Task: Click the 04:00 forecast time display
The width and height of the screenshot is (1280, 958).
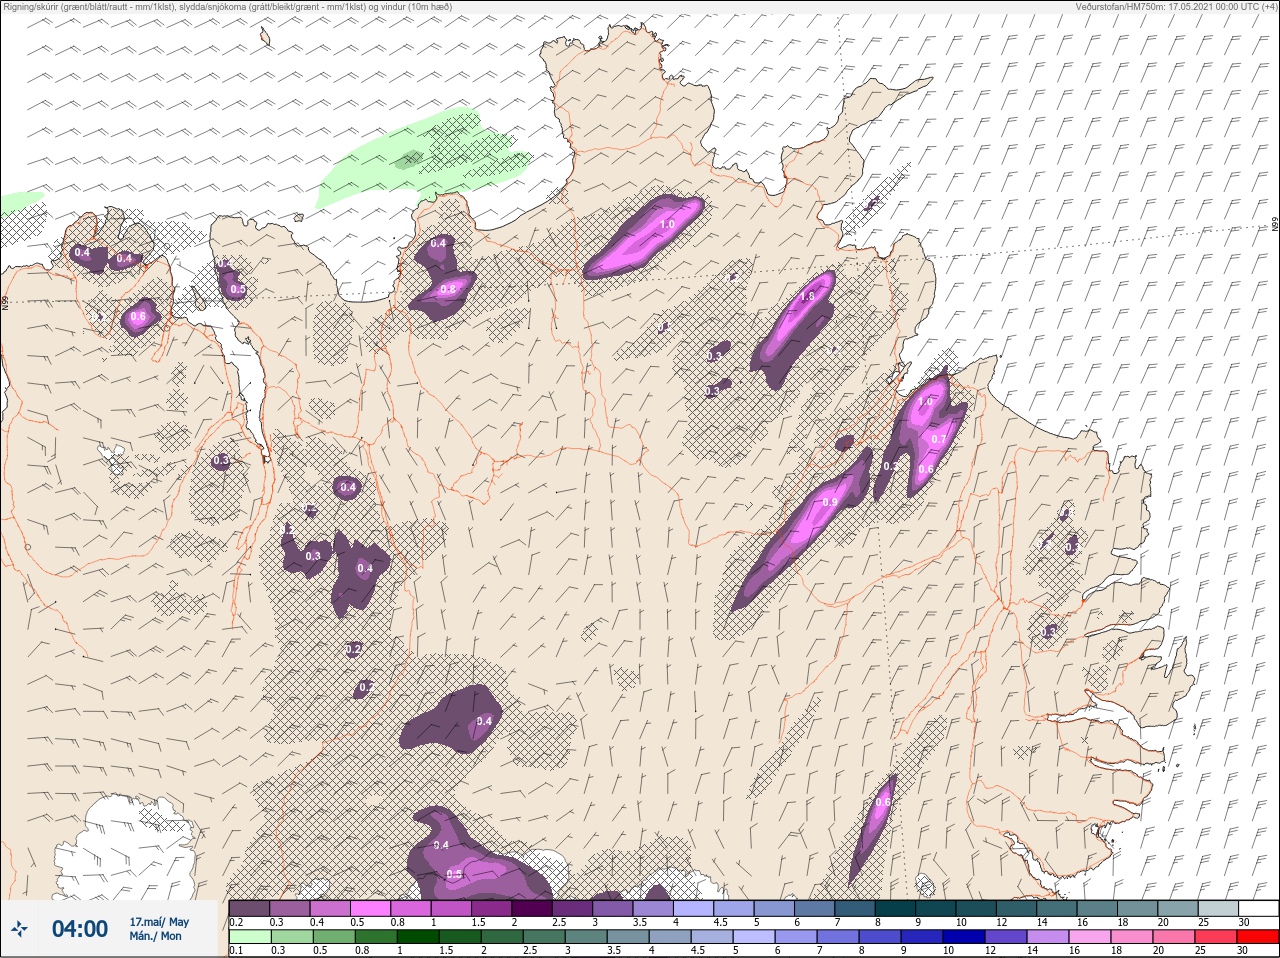Action: click(80, 929)
